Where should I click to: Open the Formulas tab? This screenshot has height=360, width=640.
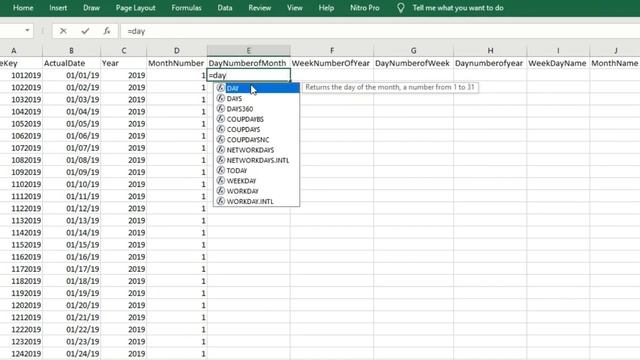pyautogui.click(x=186, y=8)
